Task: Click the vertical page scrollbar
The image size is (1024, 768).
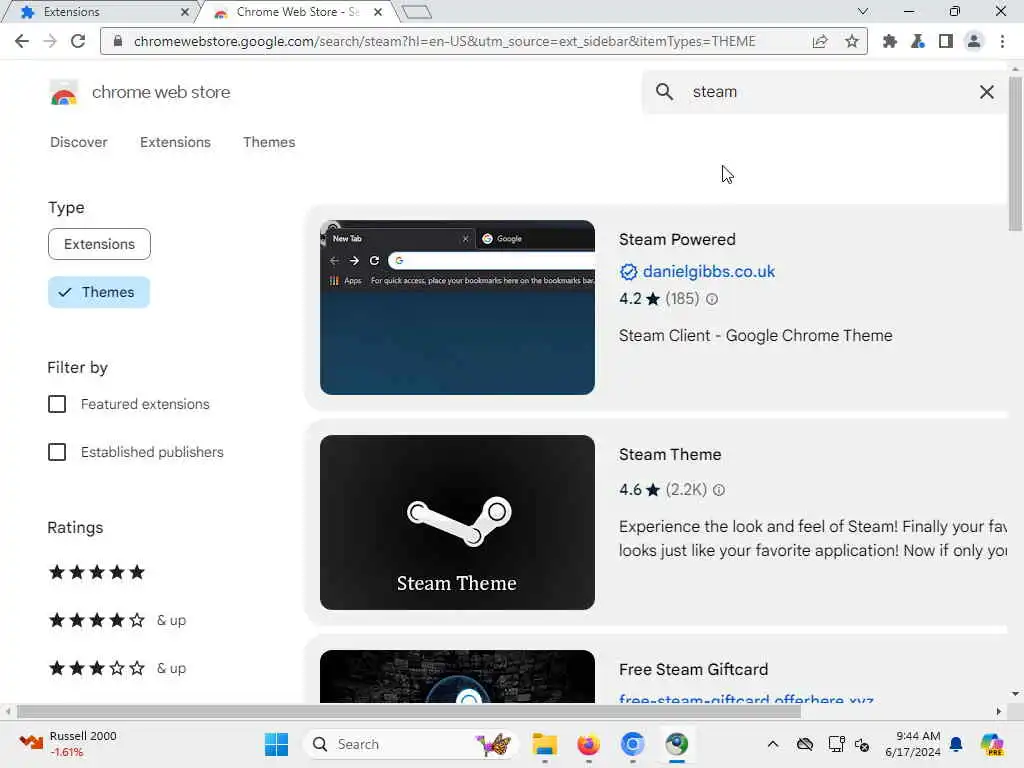Action: [1015, 153]
